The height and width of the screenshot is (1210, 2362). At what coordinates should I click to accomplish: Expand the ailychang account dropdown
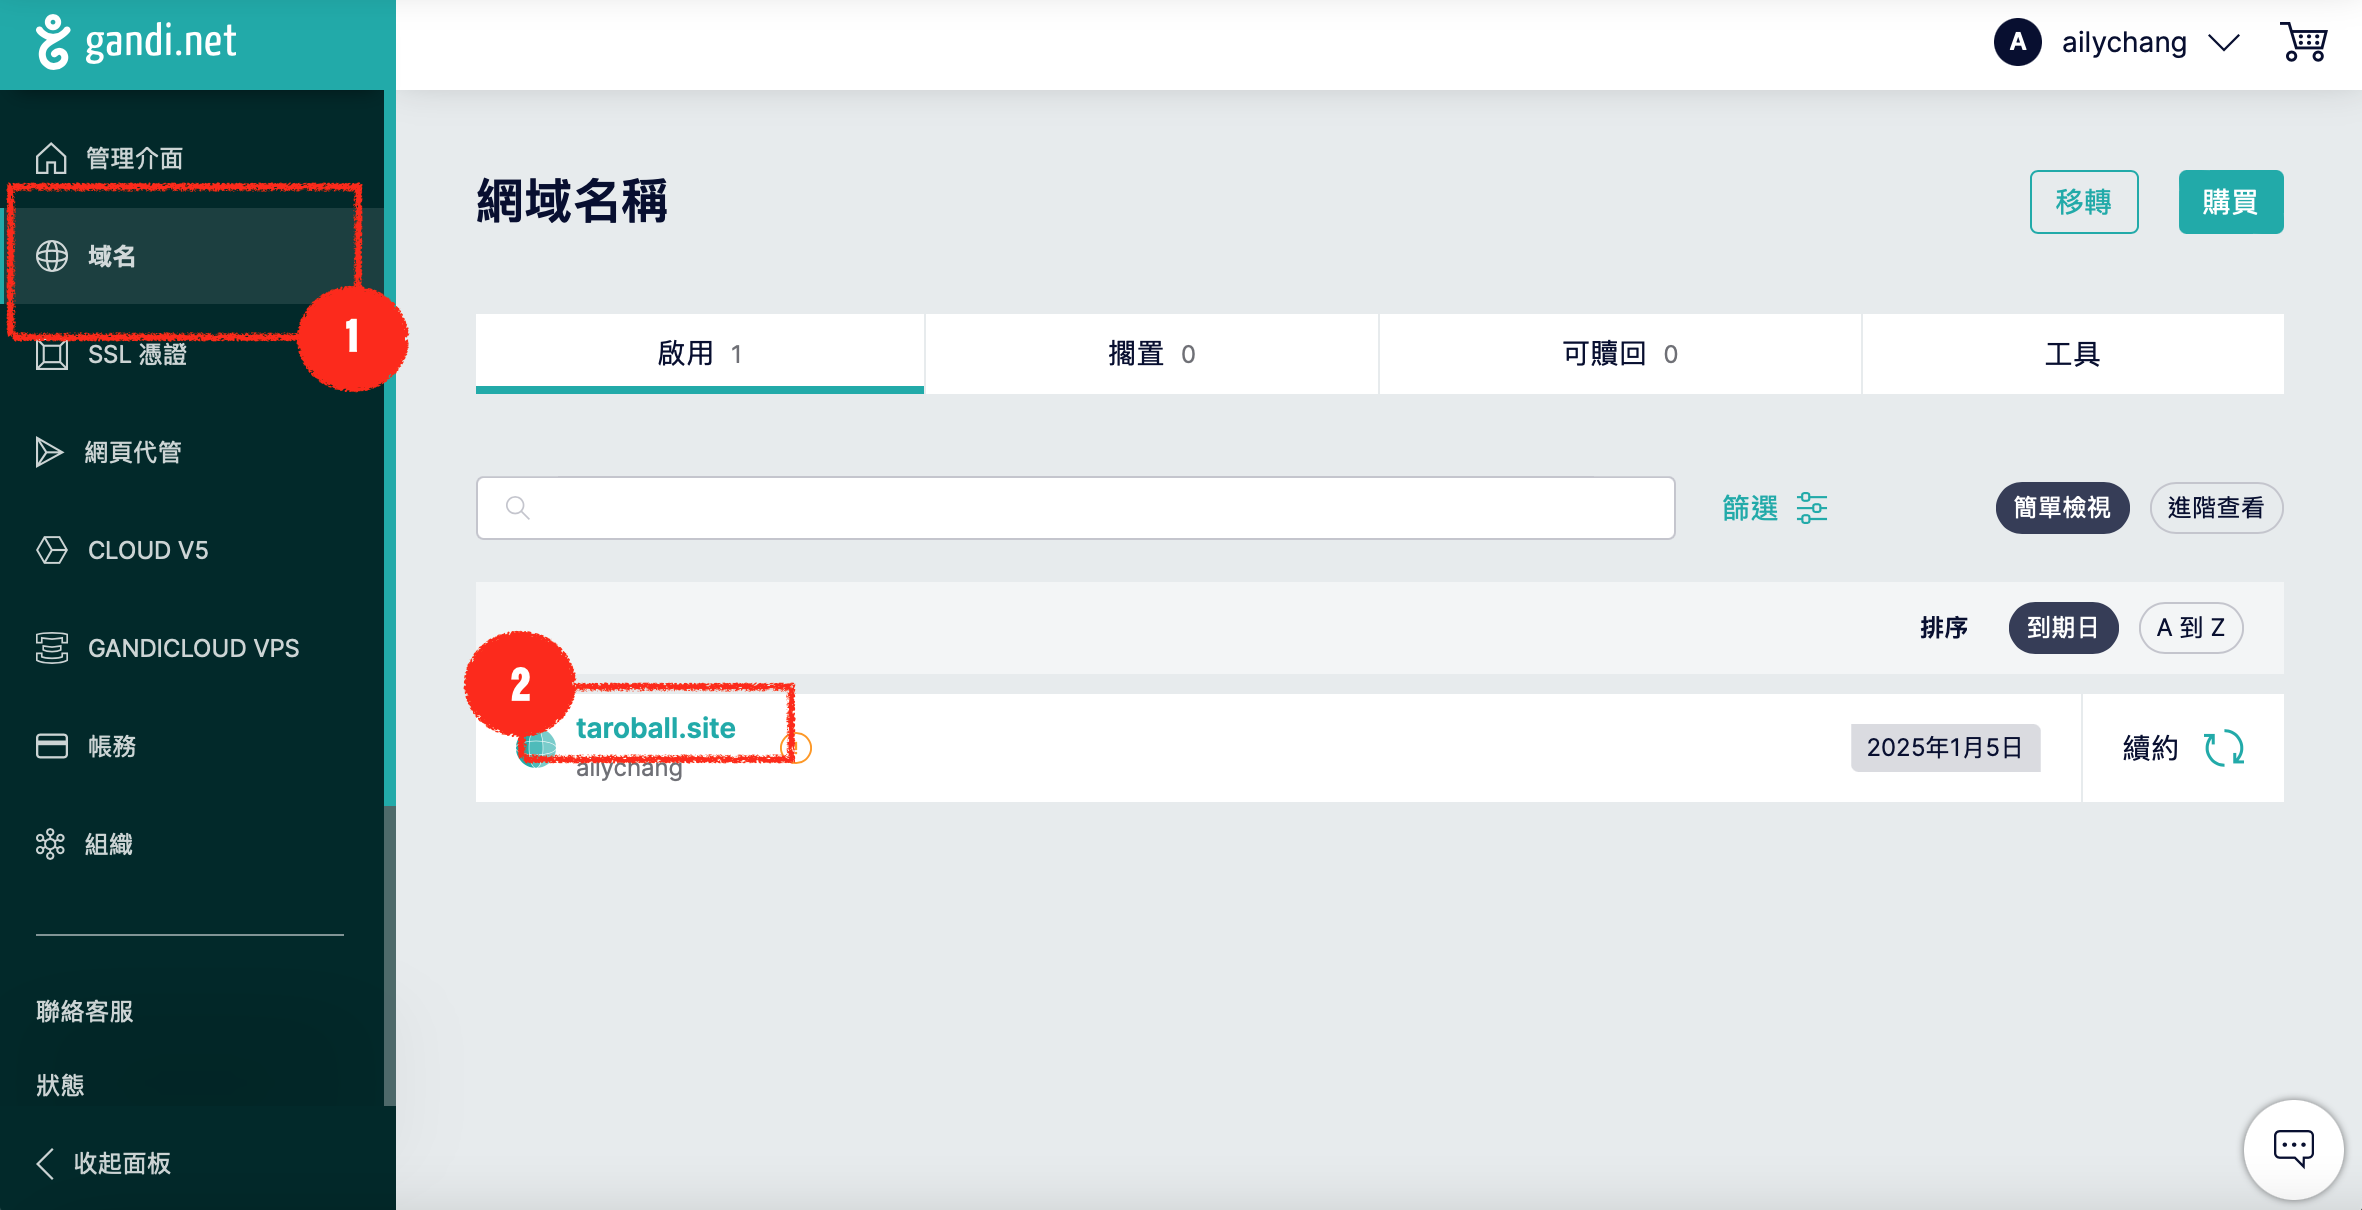coord(2223,43)
